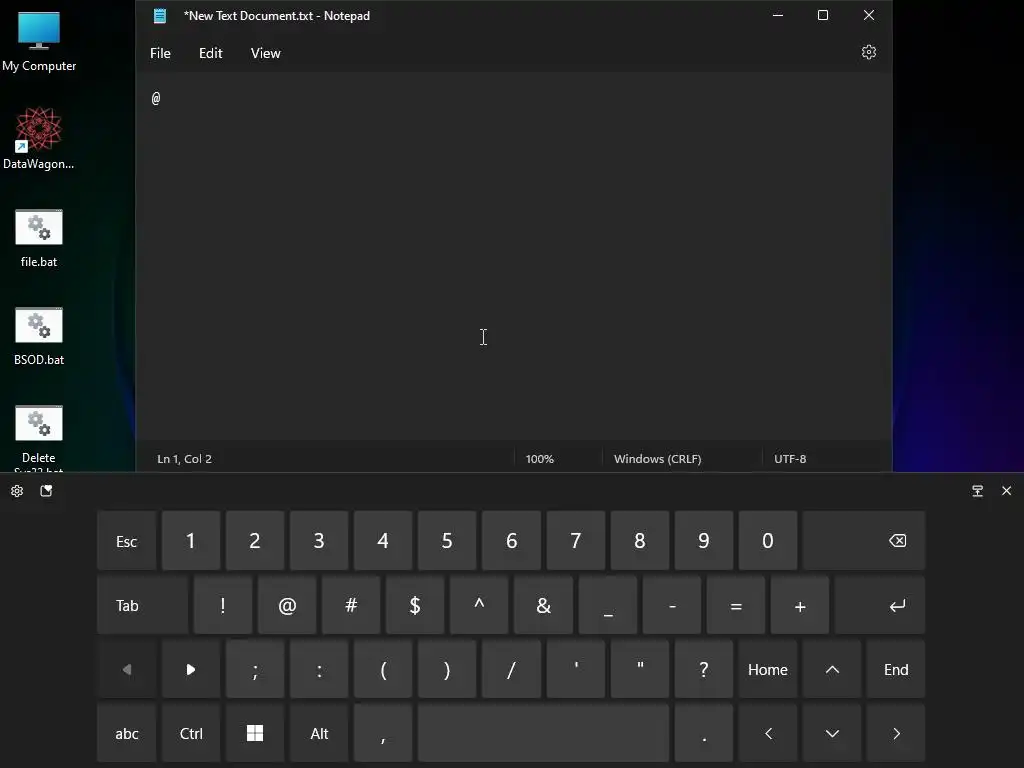Switch keyboard to abc letters layout
1024x768 pixels.
coord(127,733)
